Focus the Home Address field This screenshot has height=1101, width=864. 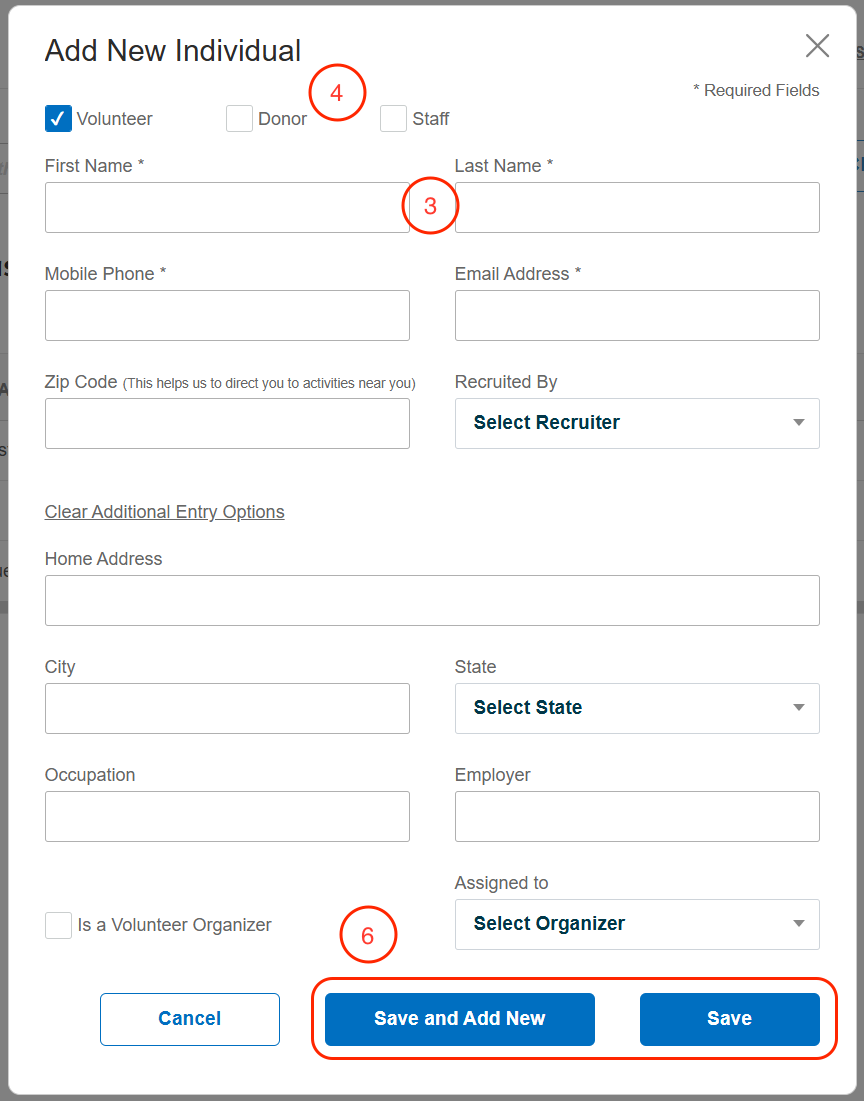[432, 600]
